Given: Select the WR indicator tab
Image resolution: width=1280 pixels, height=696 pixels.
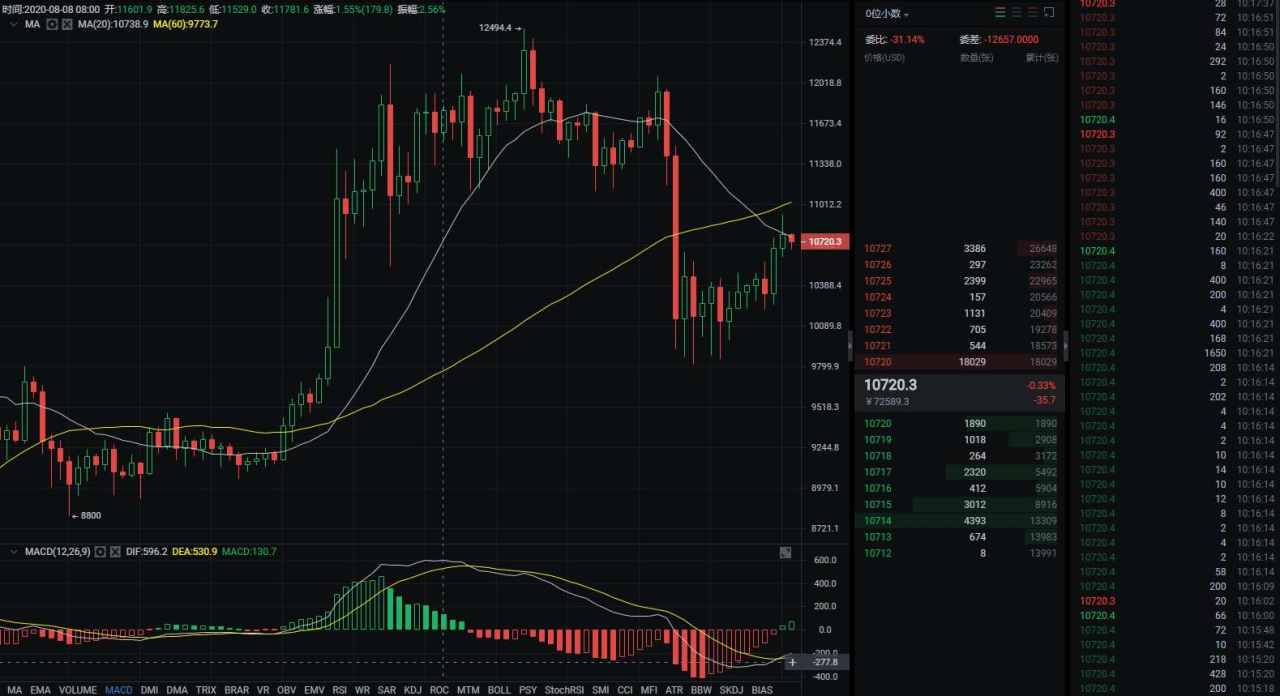Looking at the screenshot, I should point(362,690).
